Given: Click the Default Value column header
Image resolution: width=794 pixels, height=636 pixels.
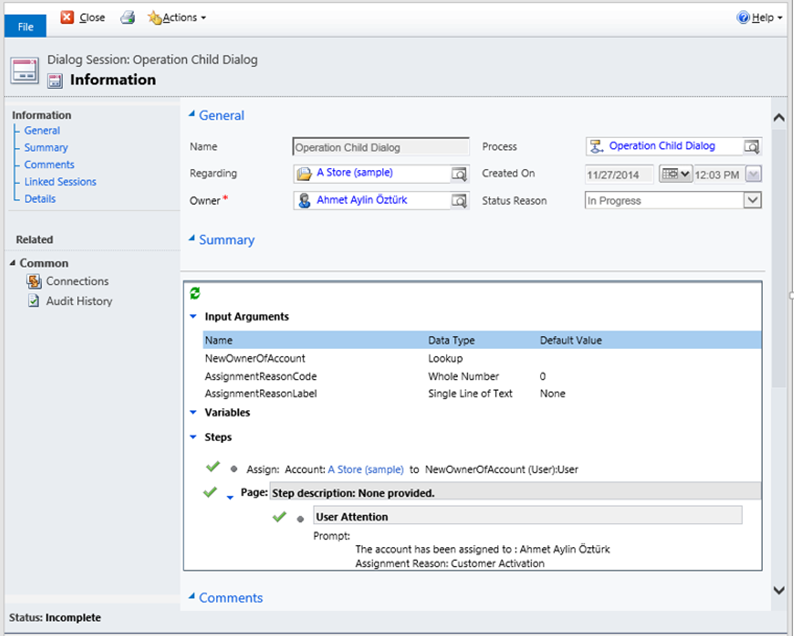Looking at the screenshot, I should point(571,340).
